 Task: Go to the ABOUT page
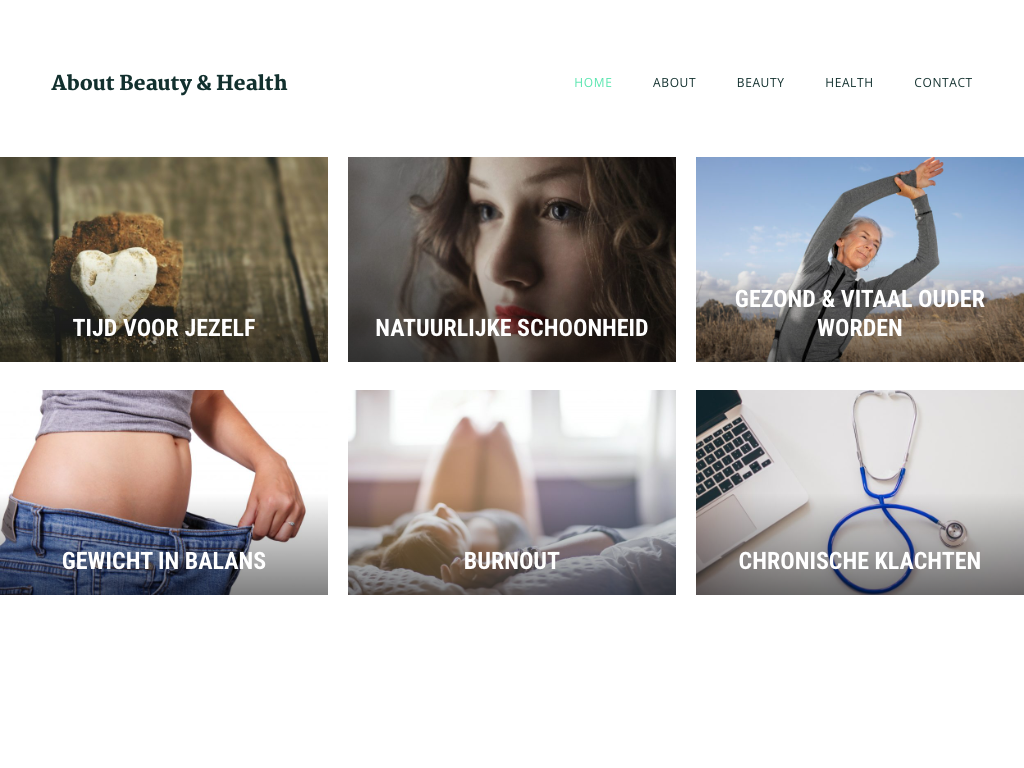click(674, 83)
